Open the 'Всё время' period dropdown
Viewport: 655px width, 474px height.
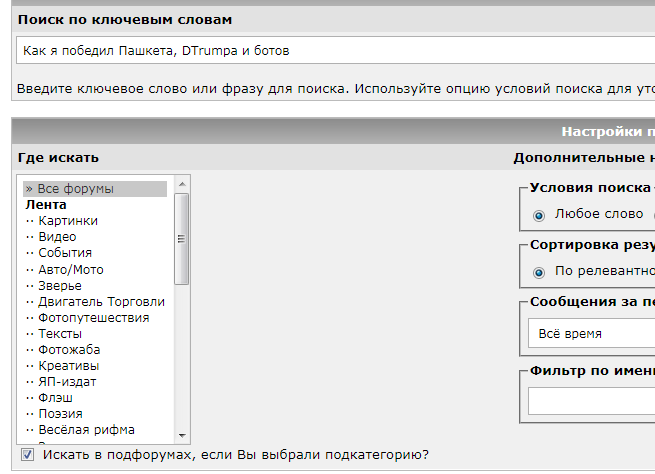[x=592, y=333]
